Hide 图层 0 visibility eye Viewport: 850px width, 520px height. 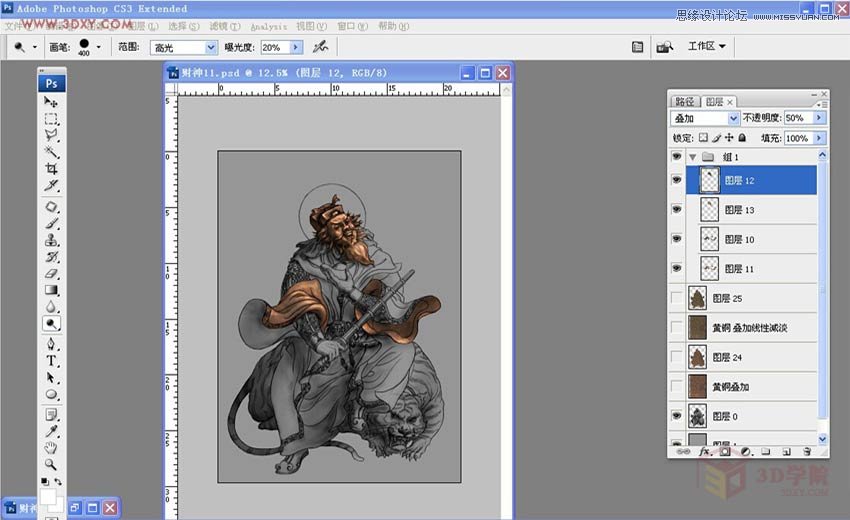tap(677, 416)
